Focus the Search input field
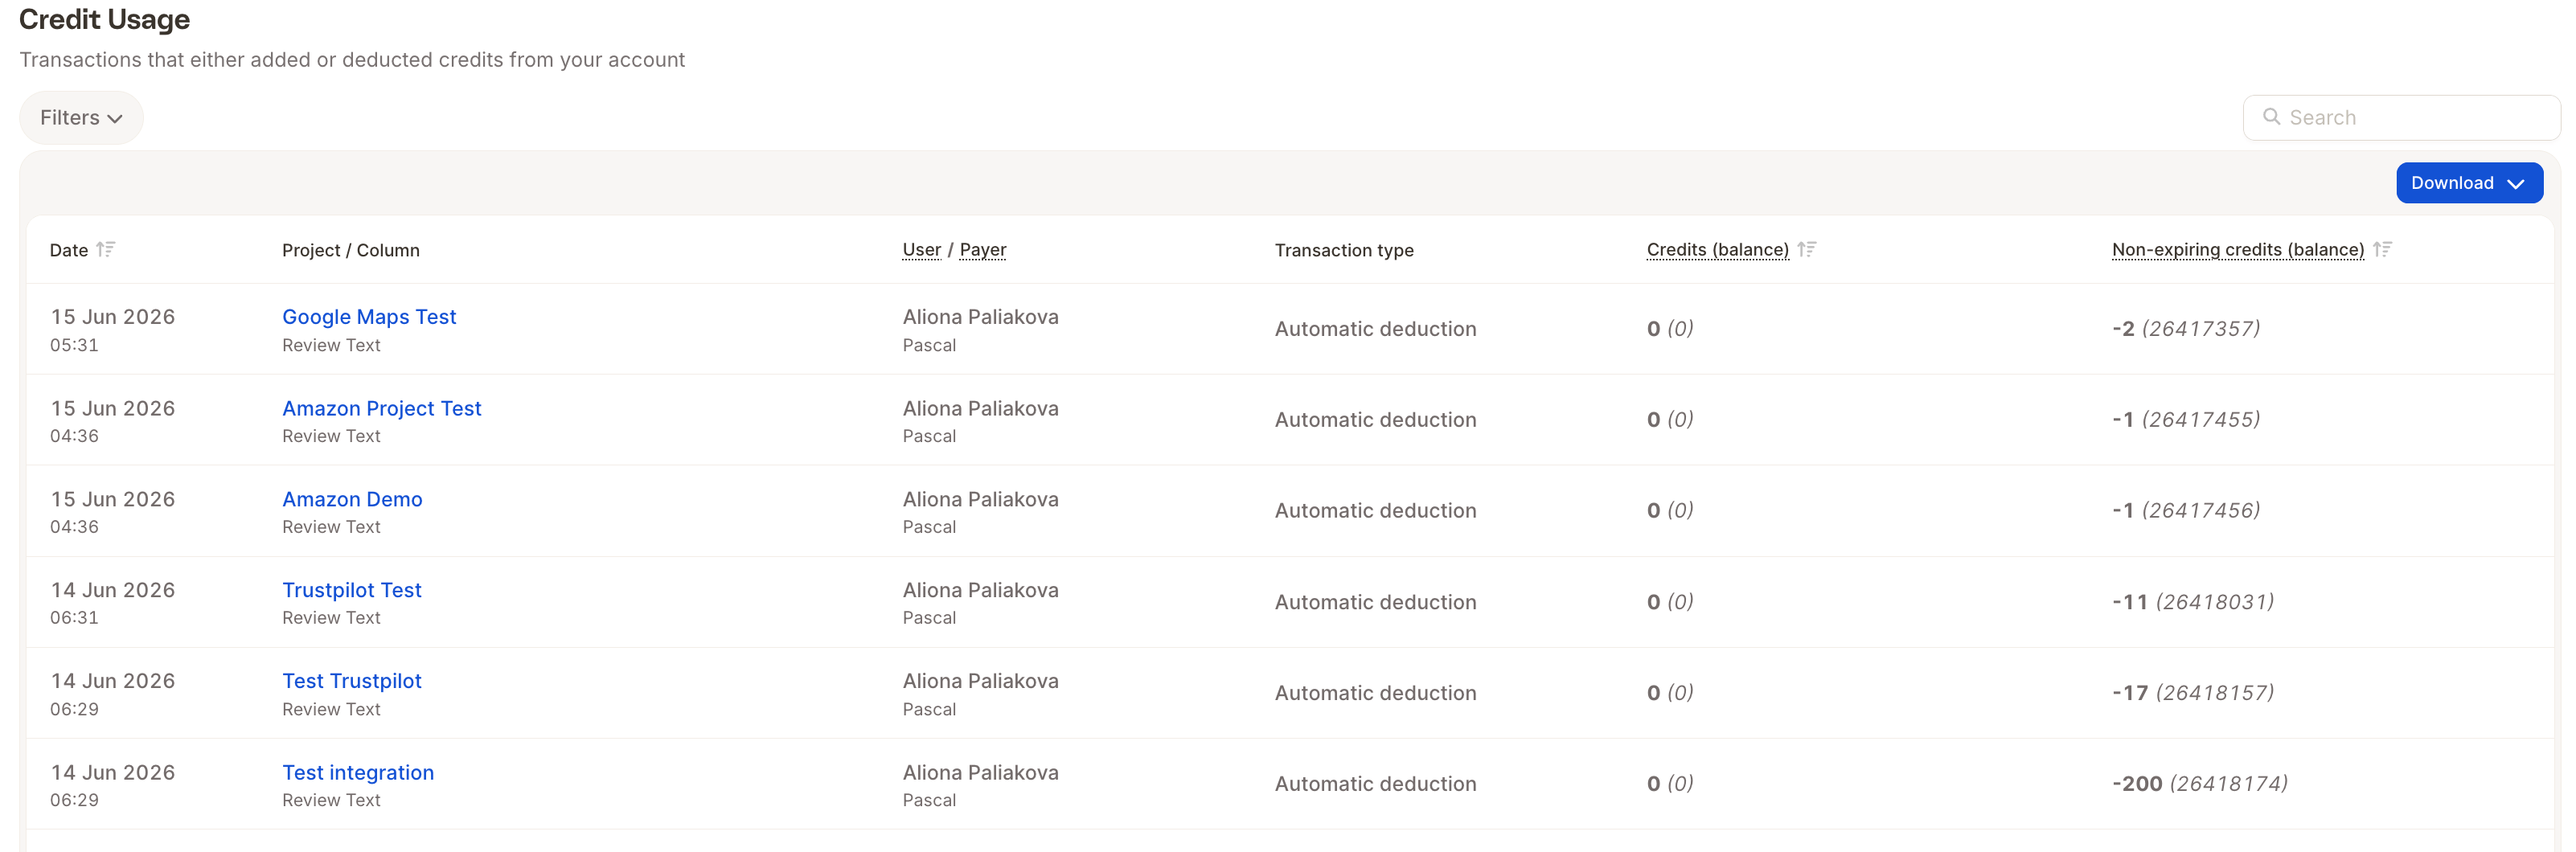 tap(2401, 118)
